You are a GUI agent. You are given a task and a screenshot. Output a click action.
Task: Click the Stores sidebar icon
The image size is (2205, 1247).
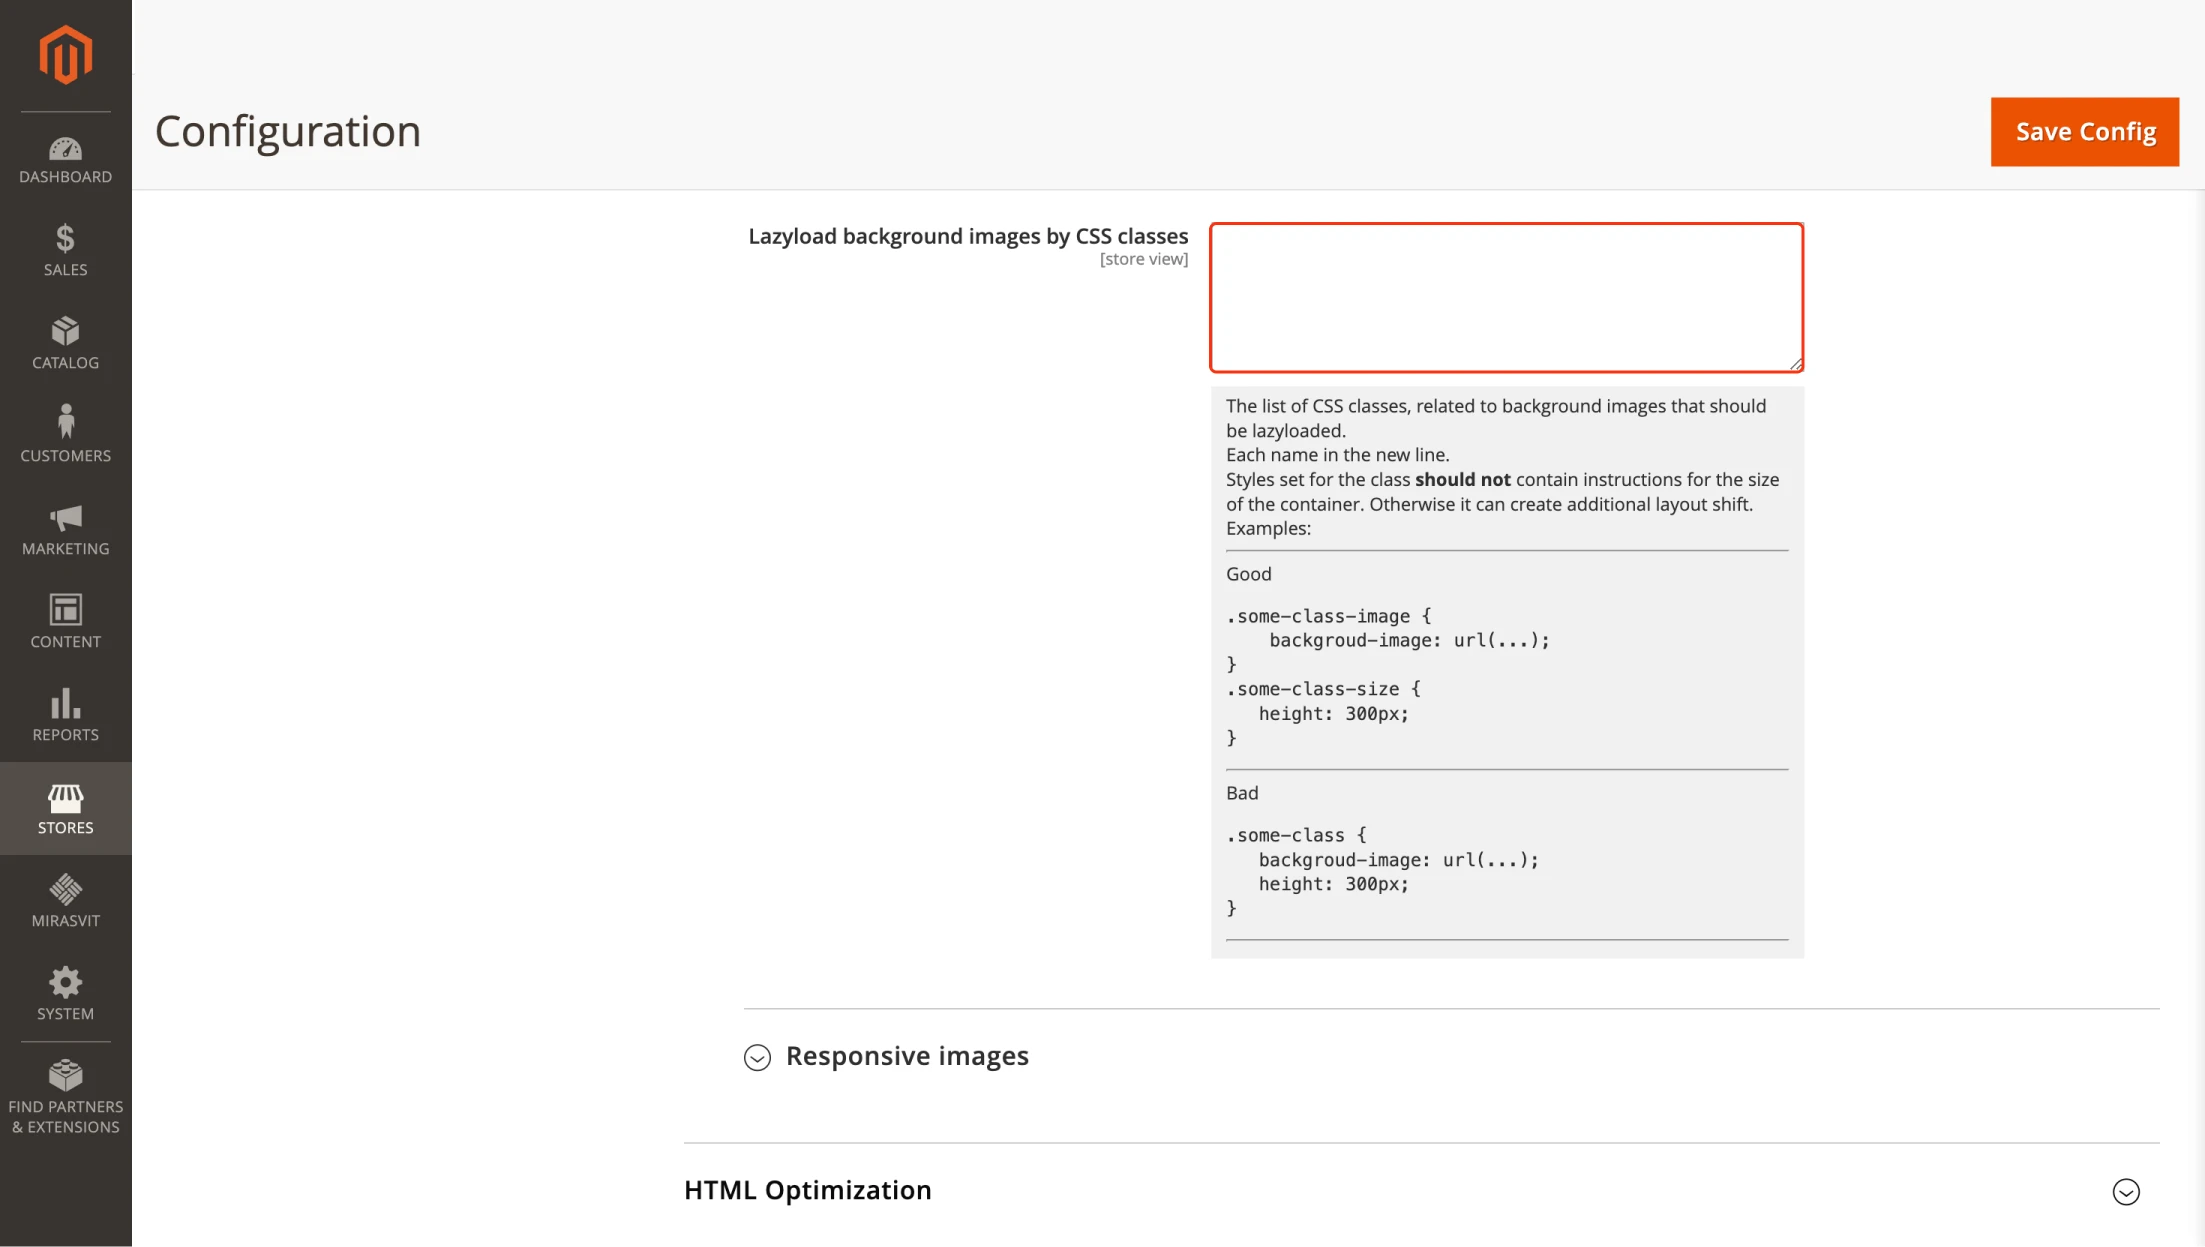[64, 807]
